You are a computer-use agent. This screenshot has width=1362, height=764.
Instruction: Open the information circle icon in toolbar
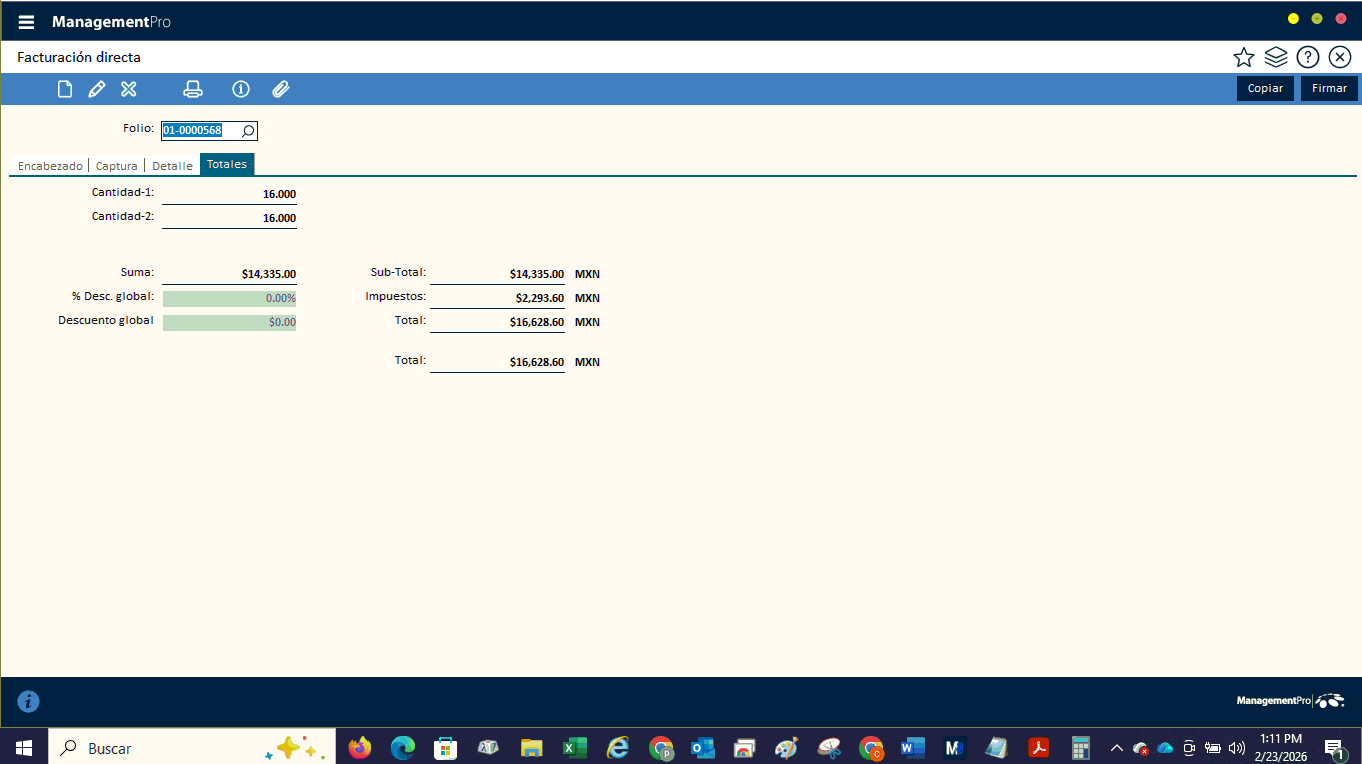click(x=240, y=89)
